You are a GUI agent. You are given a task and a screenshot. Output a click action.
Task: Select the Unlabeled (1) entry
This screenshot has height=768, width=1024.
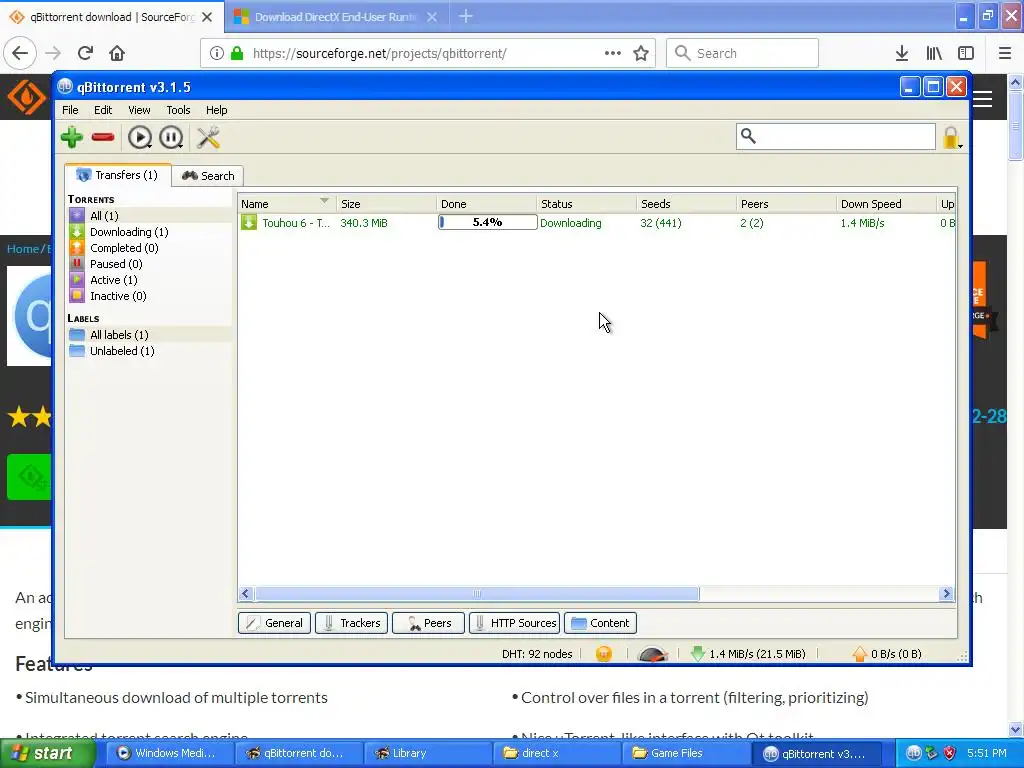click(x=150, y=351)
